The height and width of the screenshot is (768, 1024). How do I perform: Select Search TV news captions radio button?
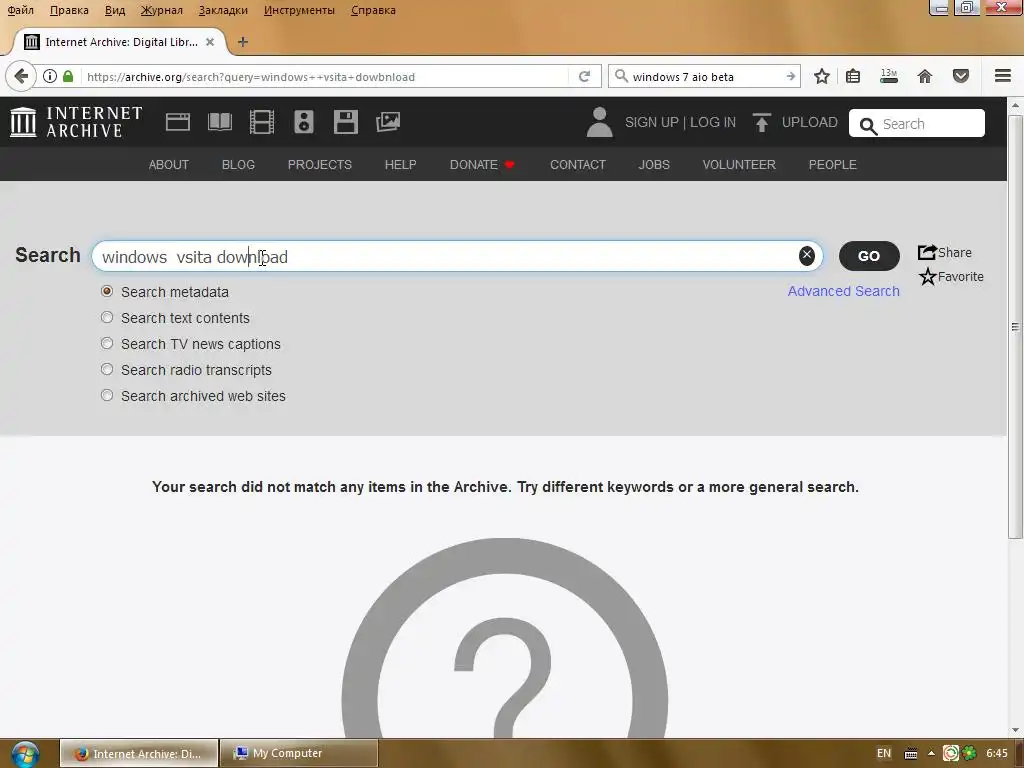coord(107,344)
